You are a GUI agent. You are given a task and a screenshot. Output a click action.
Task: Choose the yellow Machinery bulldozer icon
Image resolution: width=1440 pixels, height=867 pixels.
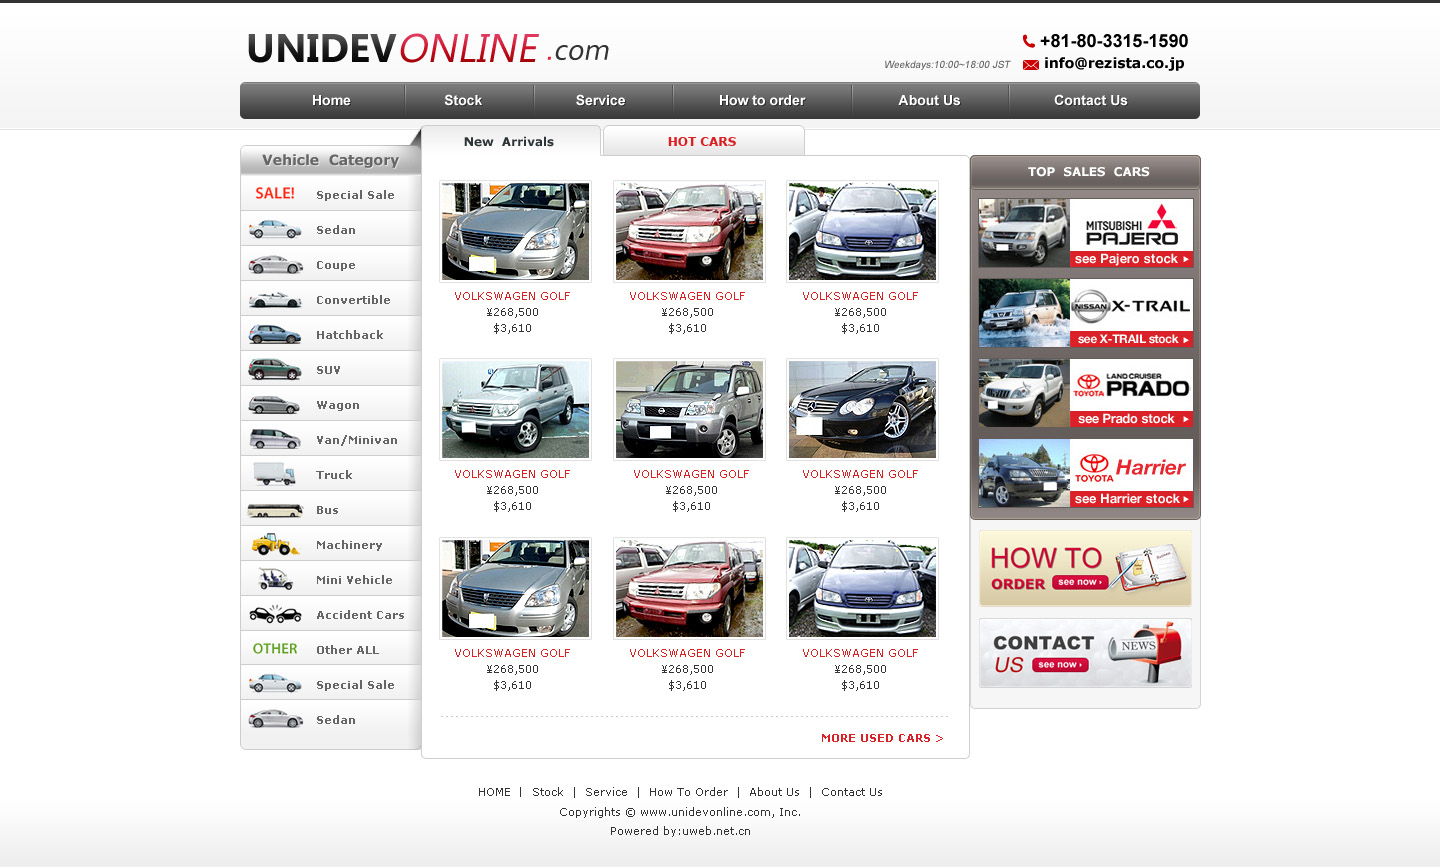click(275, 544)
